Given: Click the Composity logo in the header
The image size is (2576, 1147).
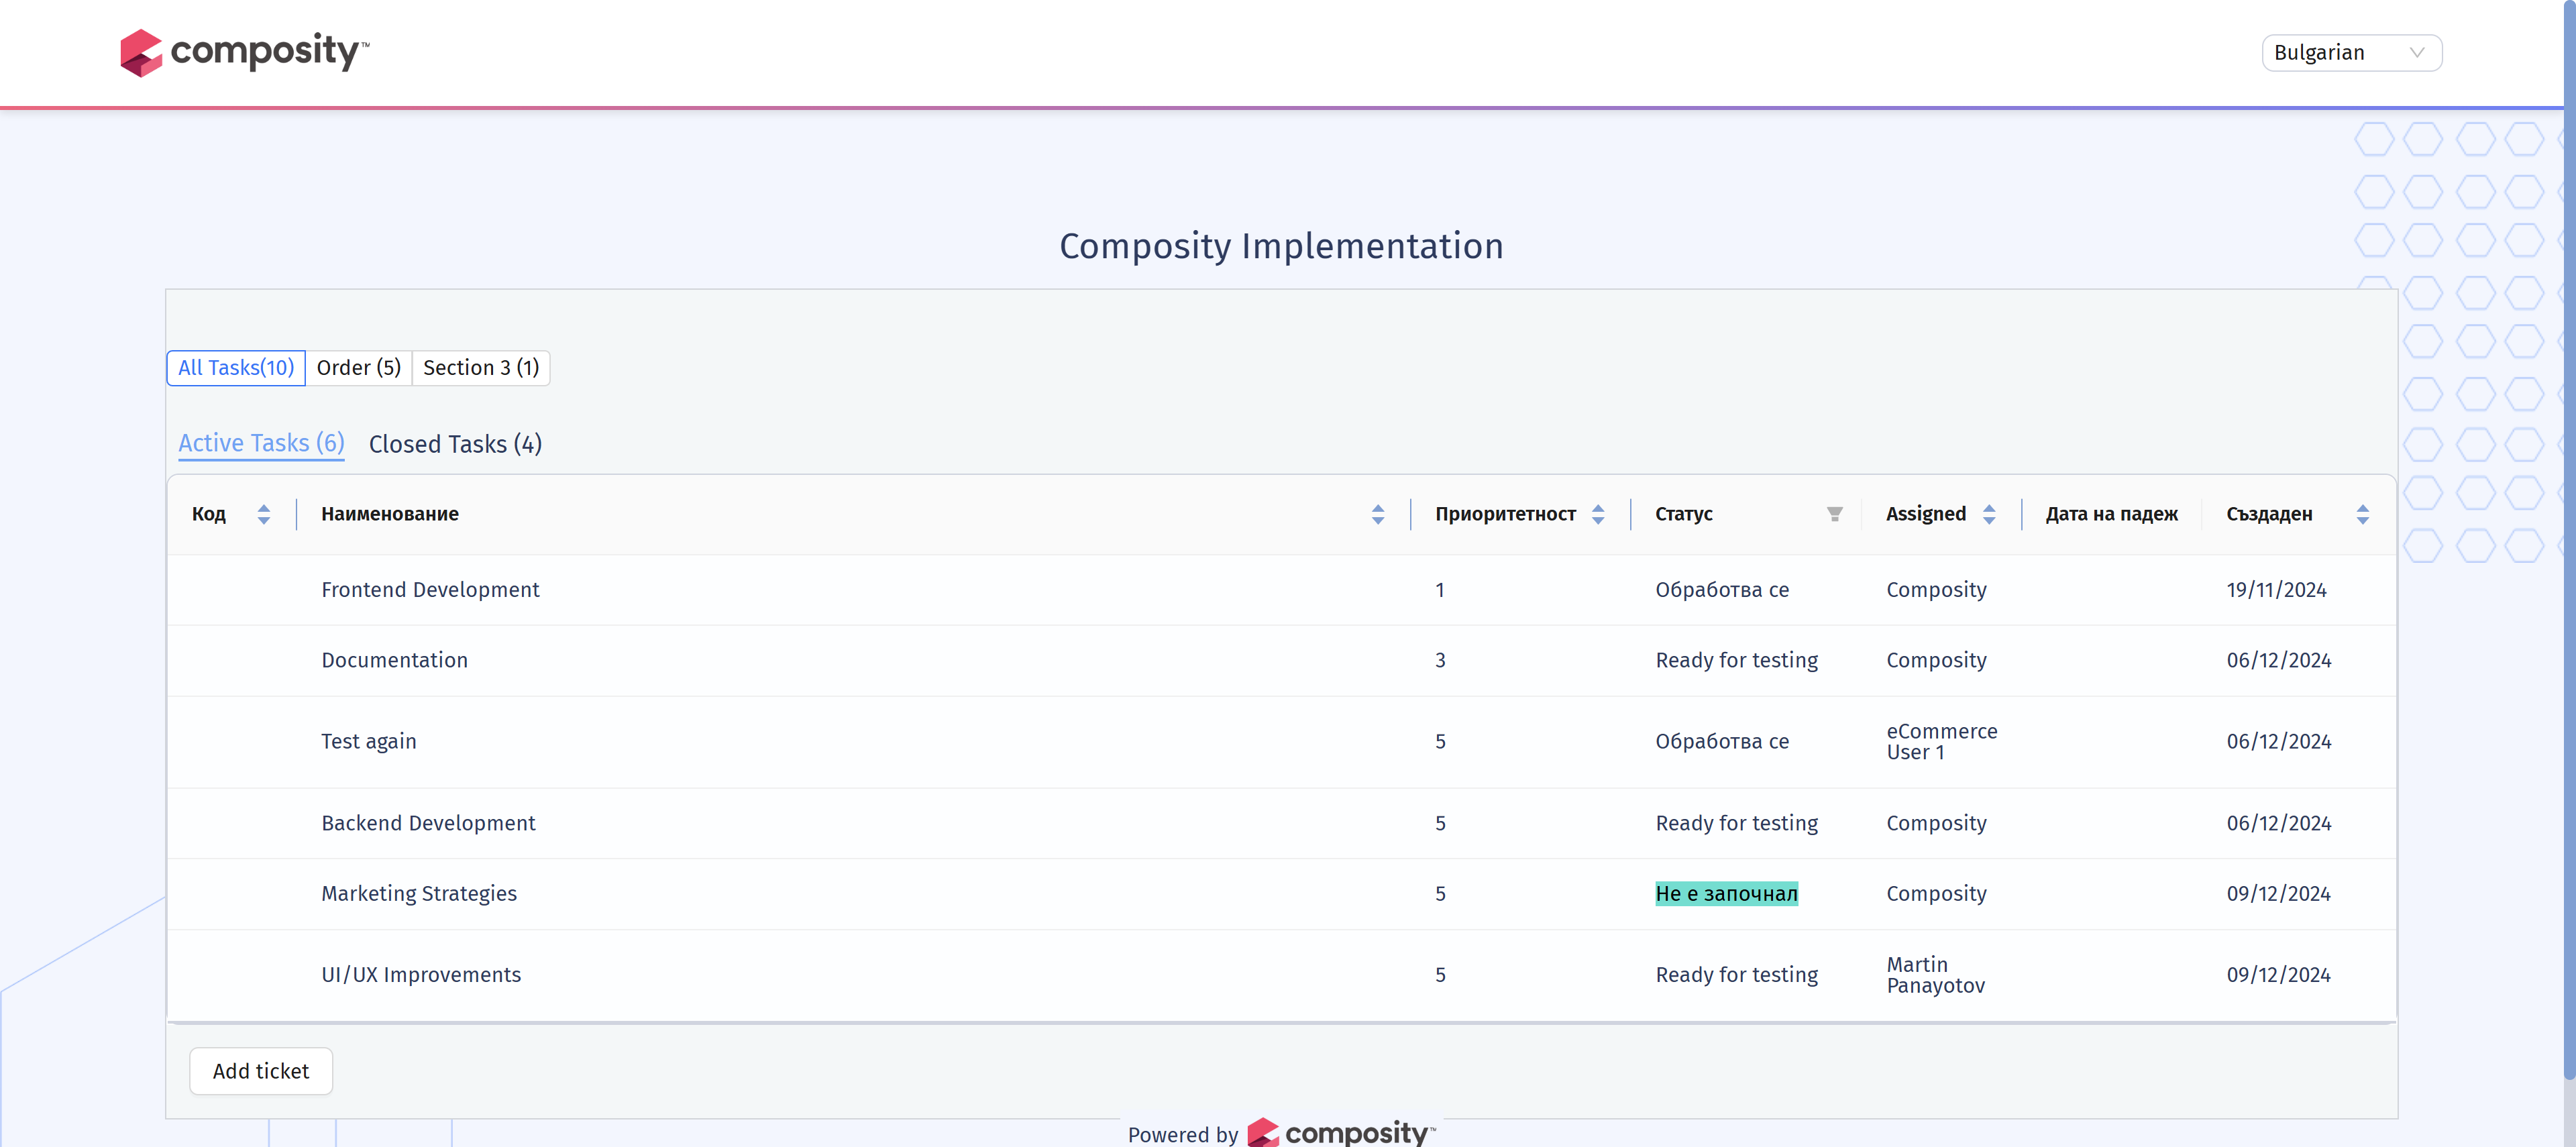Looking at the screenshot, I should [x=245, y=52].
